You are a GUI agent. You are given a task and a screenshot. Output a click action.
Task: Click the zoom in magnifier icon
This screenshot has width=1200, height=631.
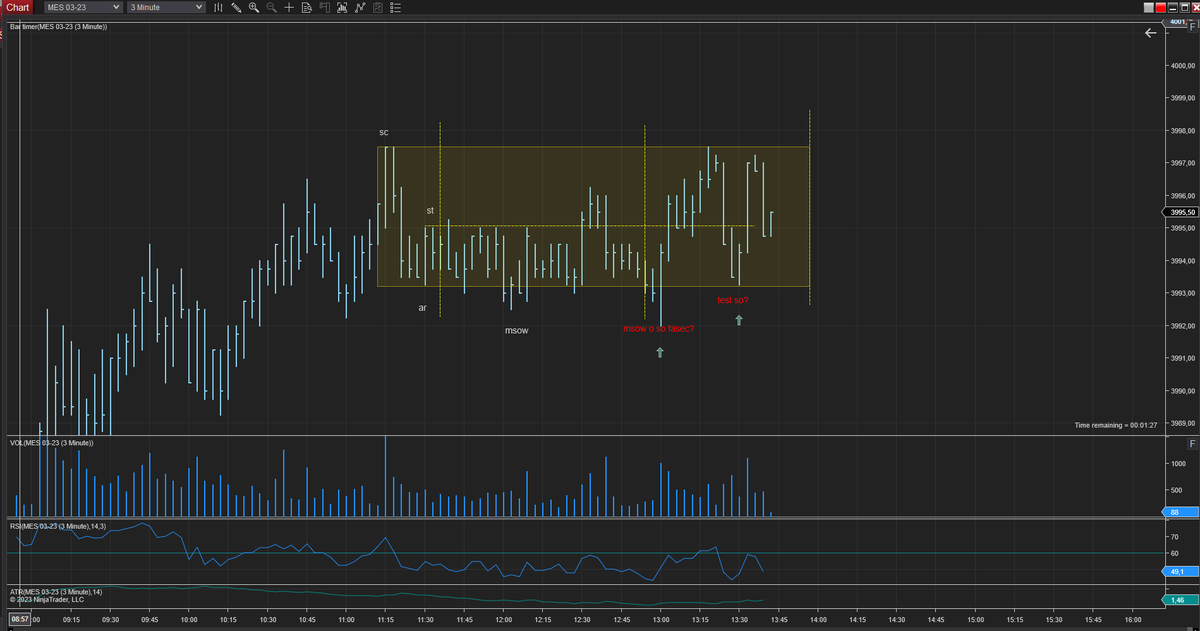point(254,7)
